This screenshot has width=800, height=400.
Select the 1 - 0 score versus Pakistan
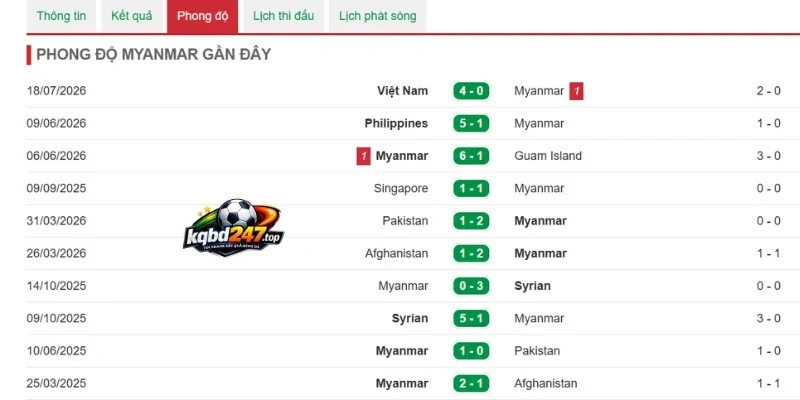471,351
